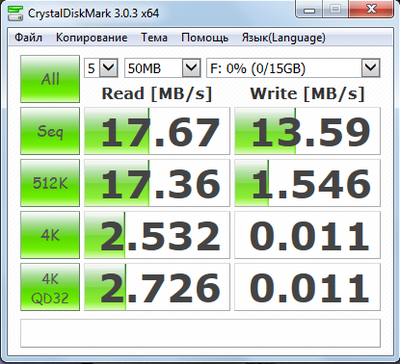The width and height of the screenshot is (400, 364).
Task: Select the 4K write result 0.011
Action: coord(307,235)
